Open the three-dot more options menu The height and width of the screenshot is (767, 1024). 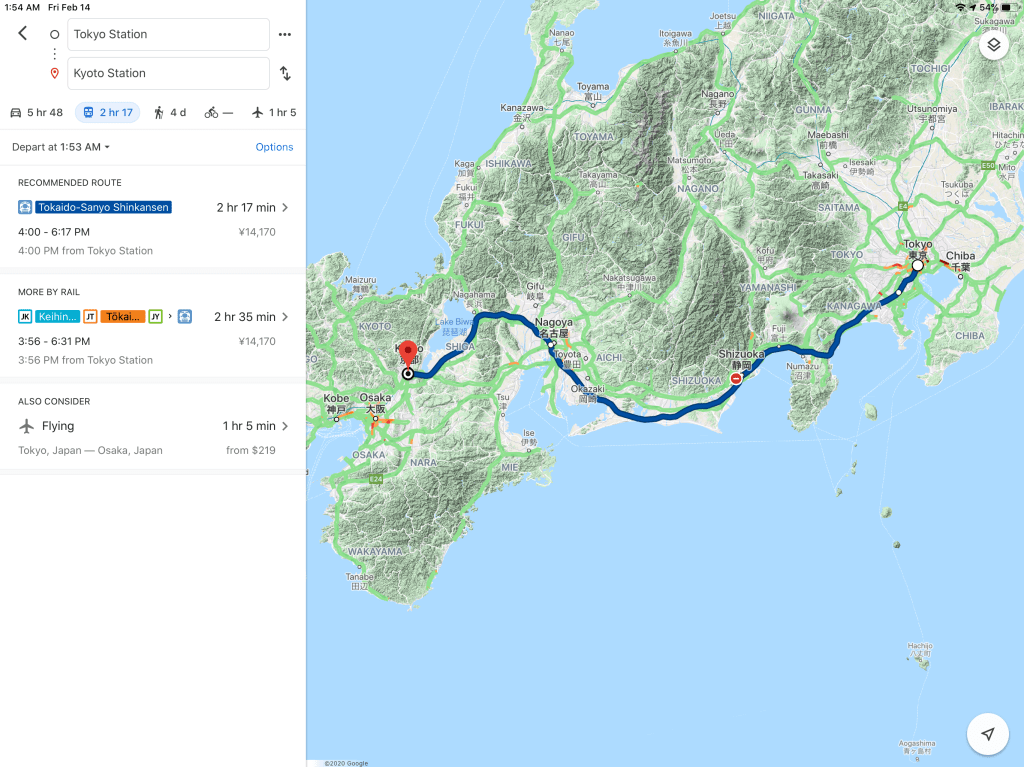[285, 34]
